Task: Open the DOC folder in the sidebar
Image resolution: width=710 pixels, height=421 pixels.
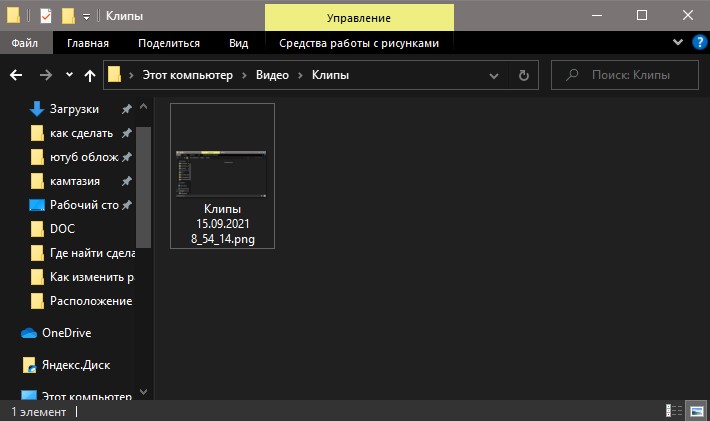Action: [x=62, y=229]
